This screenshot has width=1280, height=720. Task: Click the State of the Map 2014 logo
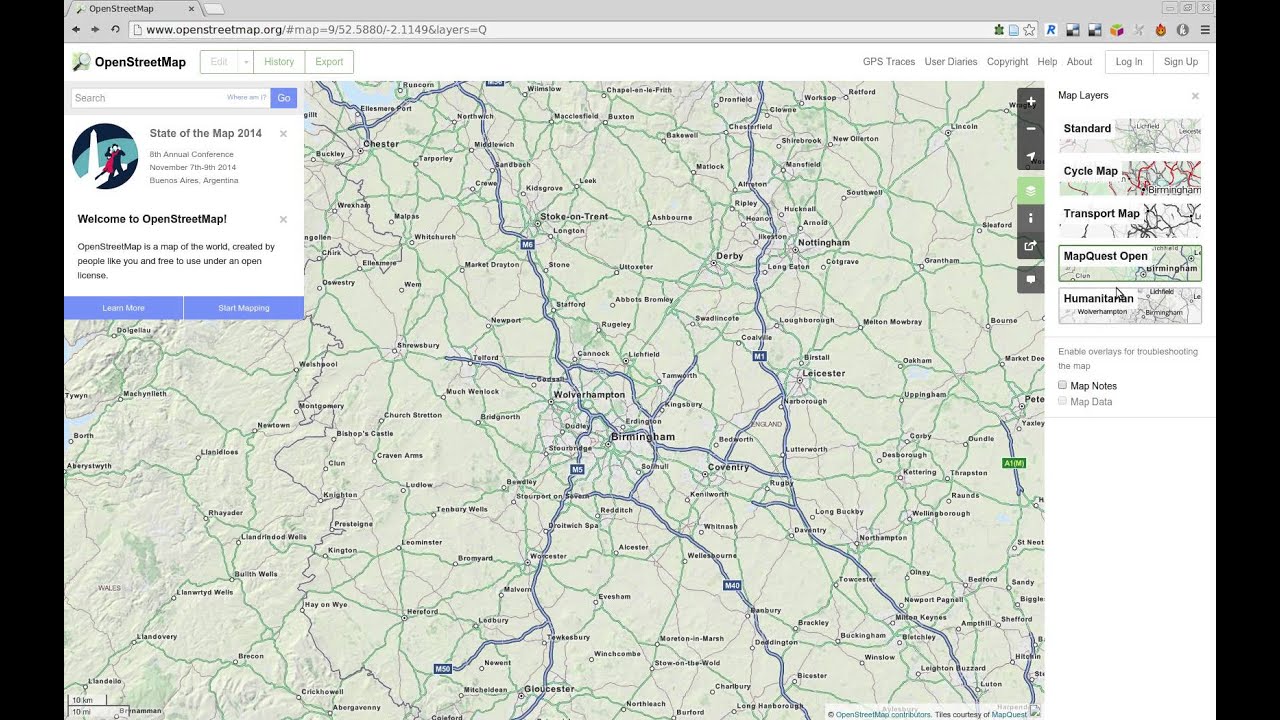(x=105, y=156)
